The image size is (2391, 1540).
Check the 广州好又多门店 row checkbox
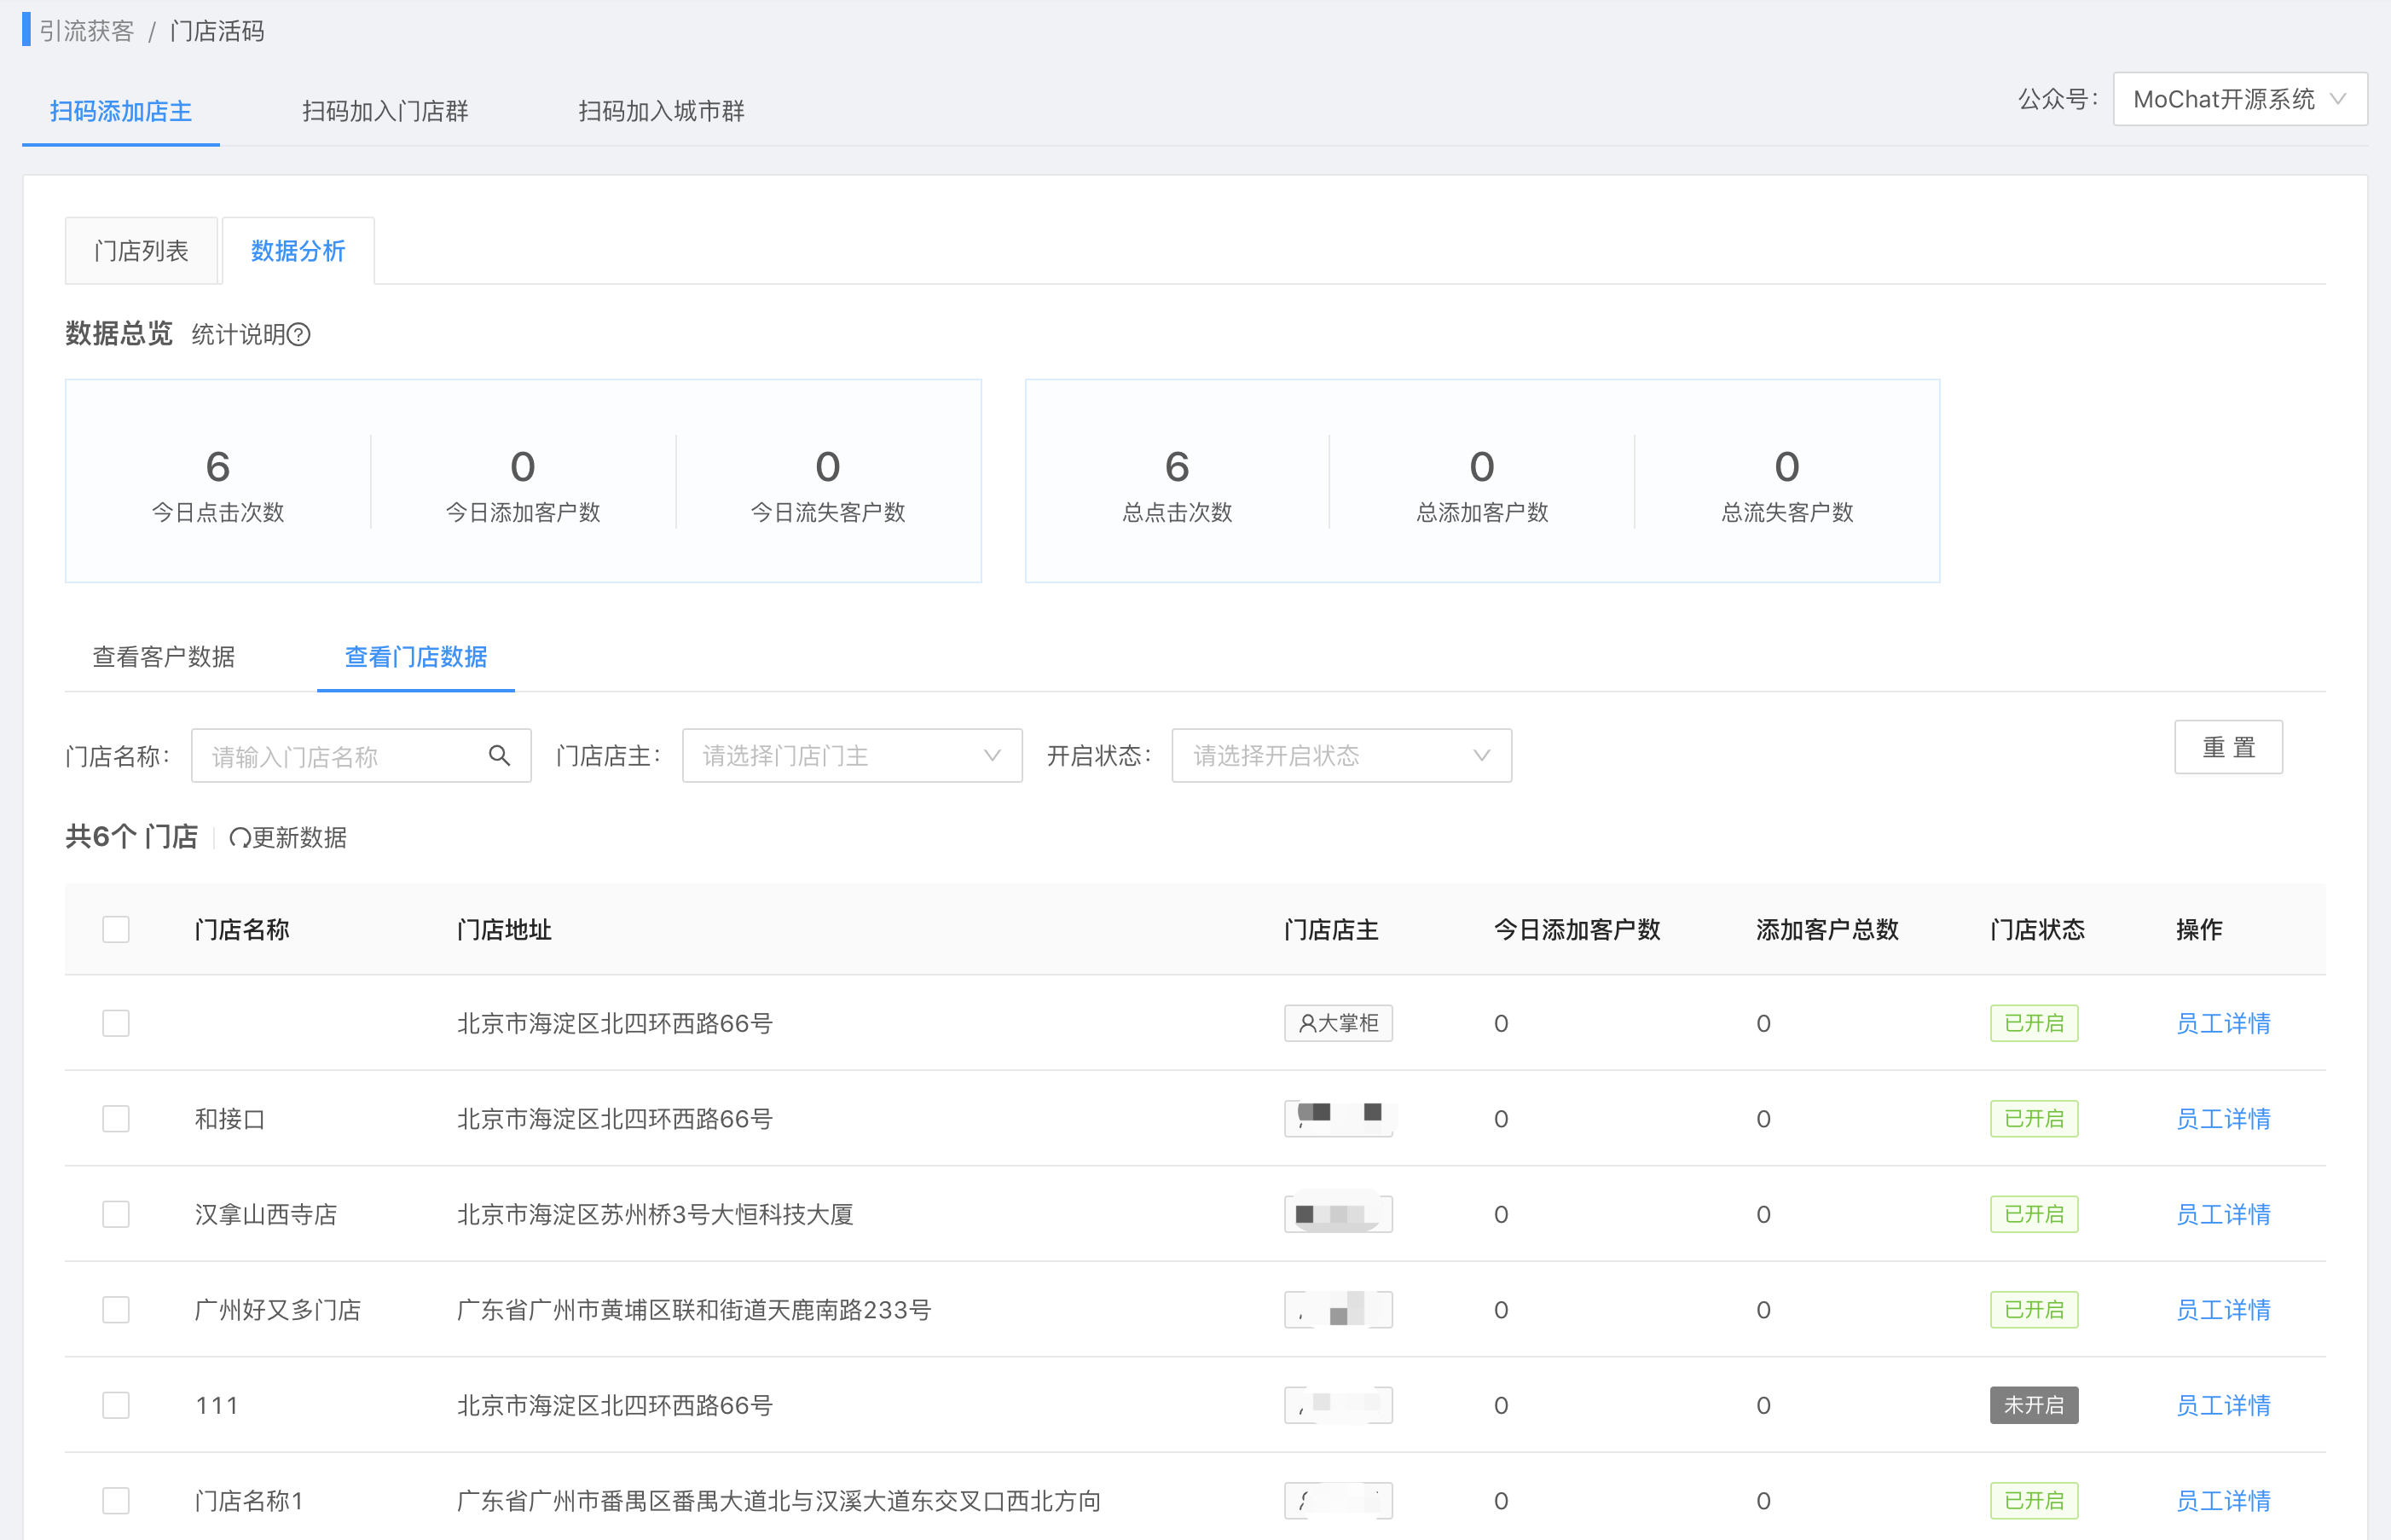(116, 1309)
